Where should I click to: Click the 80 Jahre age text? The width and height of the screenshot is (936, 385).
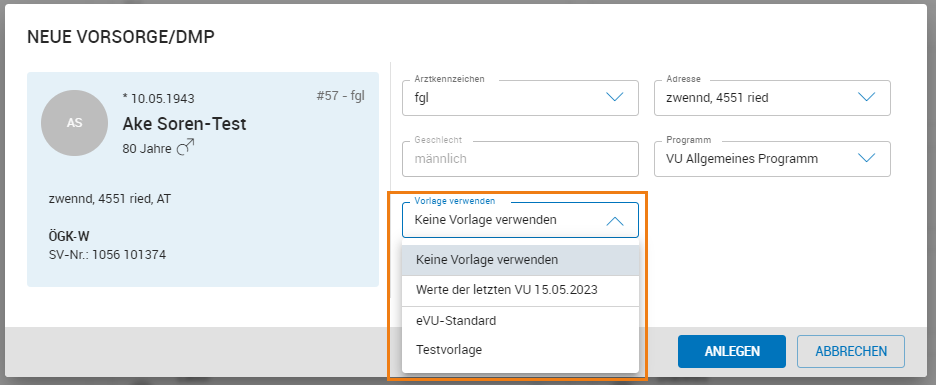(x=147, y=149)
